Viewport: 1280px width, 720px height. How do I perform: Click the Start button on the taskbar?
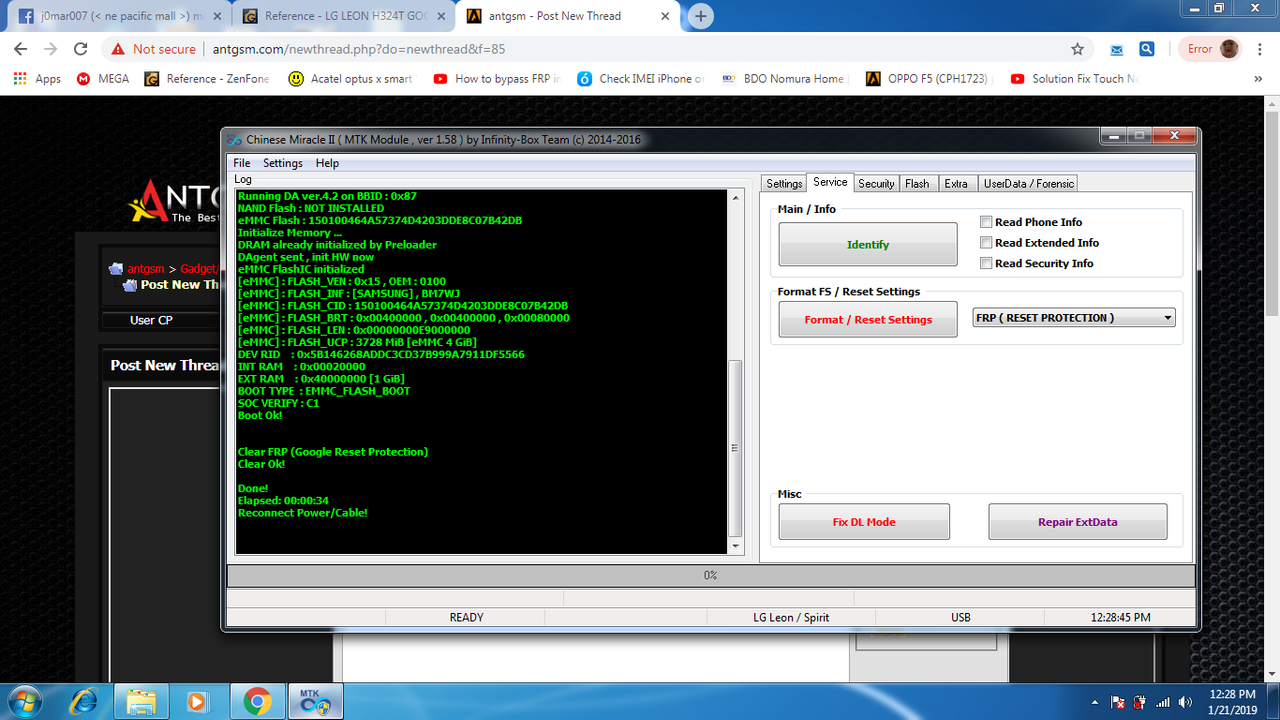[x=22, y=701]
